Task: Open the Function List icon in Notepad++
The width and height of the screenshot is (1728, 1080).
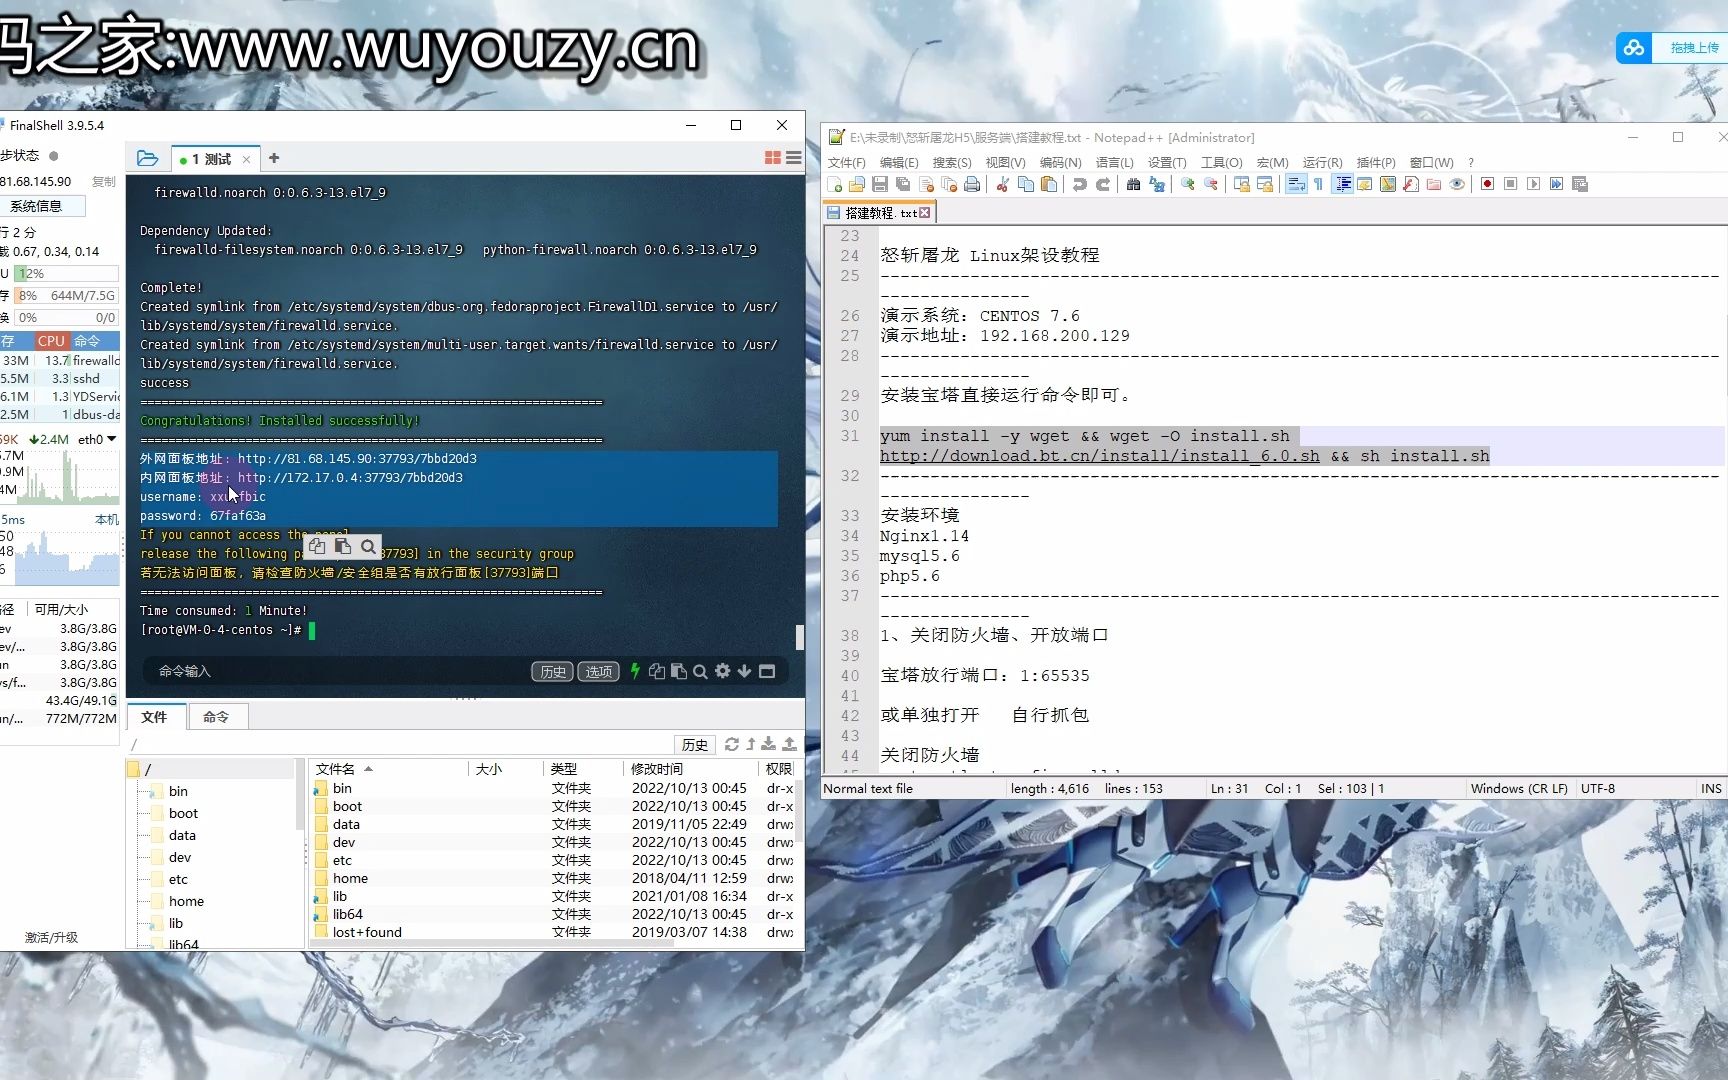Action: 1410,184
